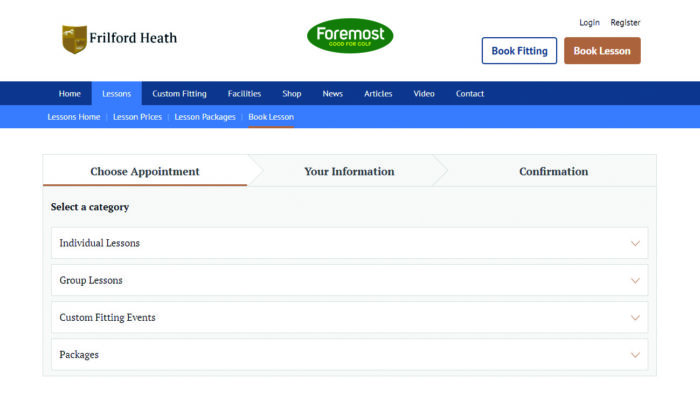Image resolution: width=700 pixels, height=414 pixels.
Task: Click the orange Book Lesson button
Action: coord(602,51)
